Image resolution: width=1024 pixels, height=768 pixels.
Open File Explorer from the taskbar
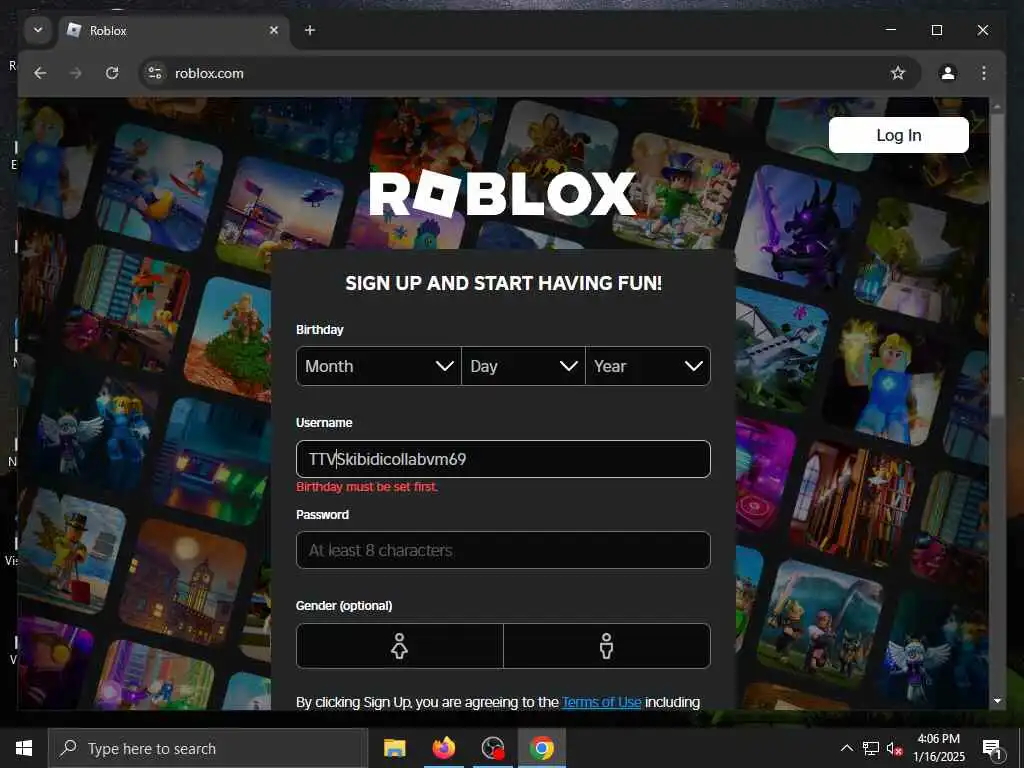coord(394,748)
